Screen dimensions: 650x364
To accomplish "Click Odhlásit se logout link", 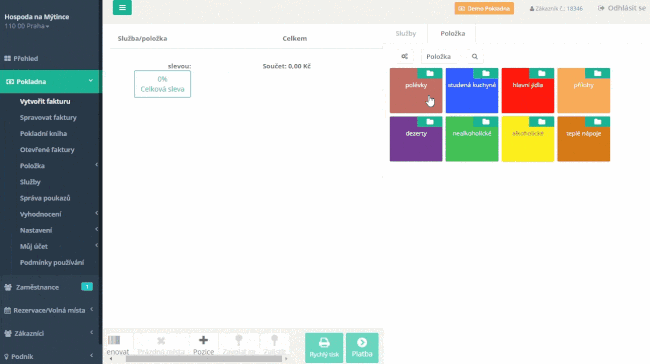I will point(622,8).
